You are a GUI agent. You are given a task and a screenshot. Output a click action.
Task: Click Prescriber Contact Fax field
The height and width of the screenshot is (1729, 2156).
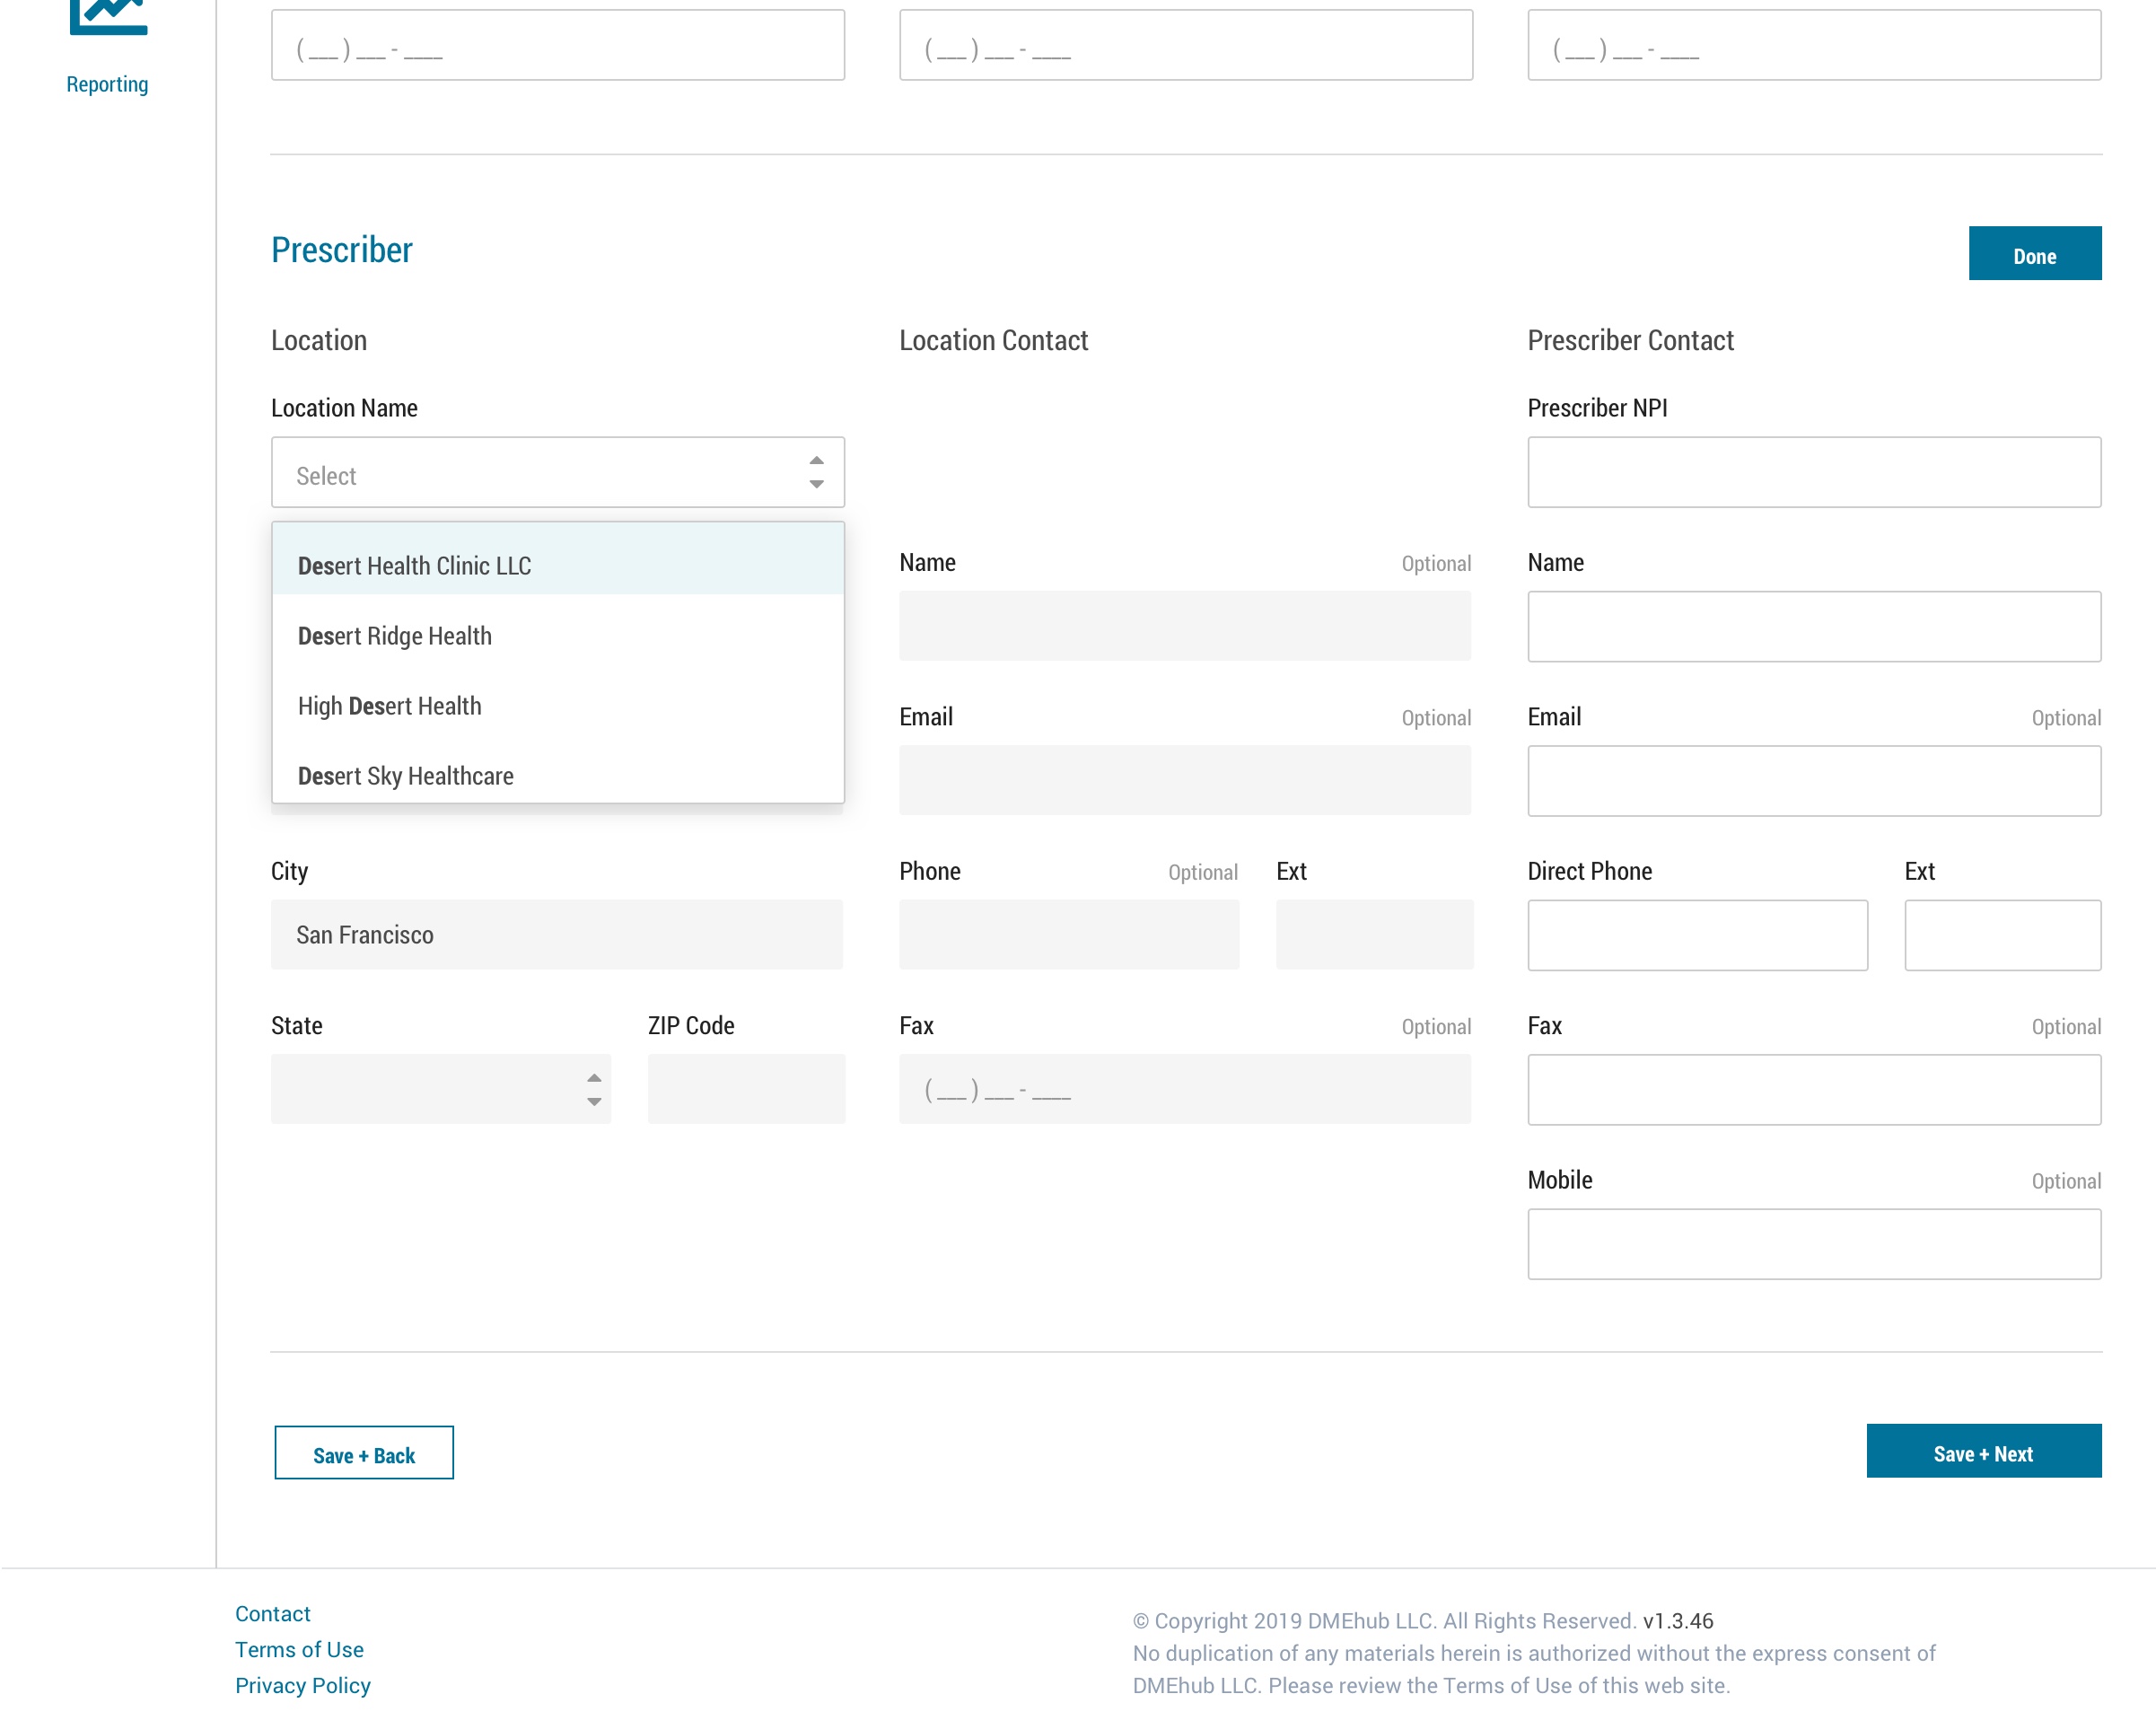(x=1813, y=1090)
